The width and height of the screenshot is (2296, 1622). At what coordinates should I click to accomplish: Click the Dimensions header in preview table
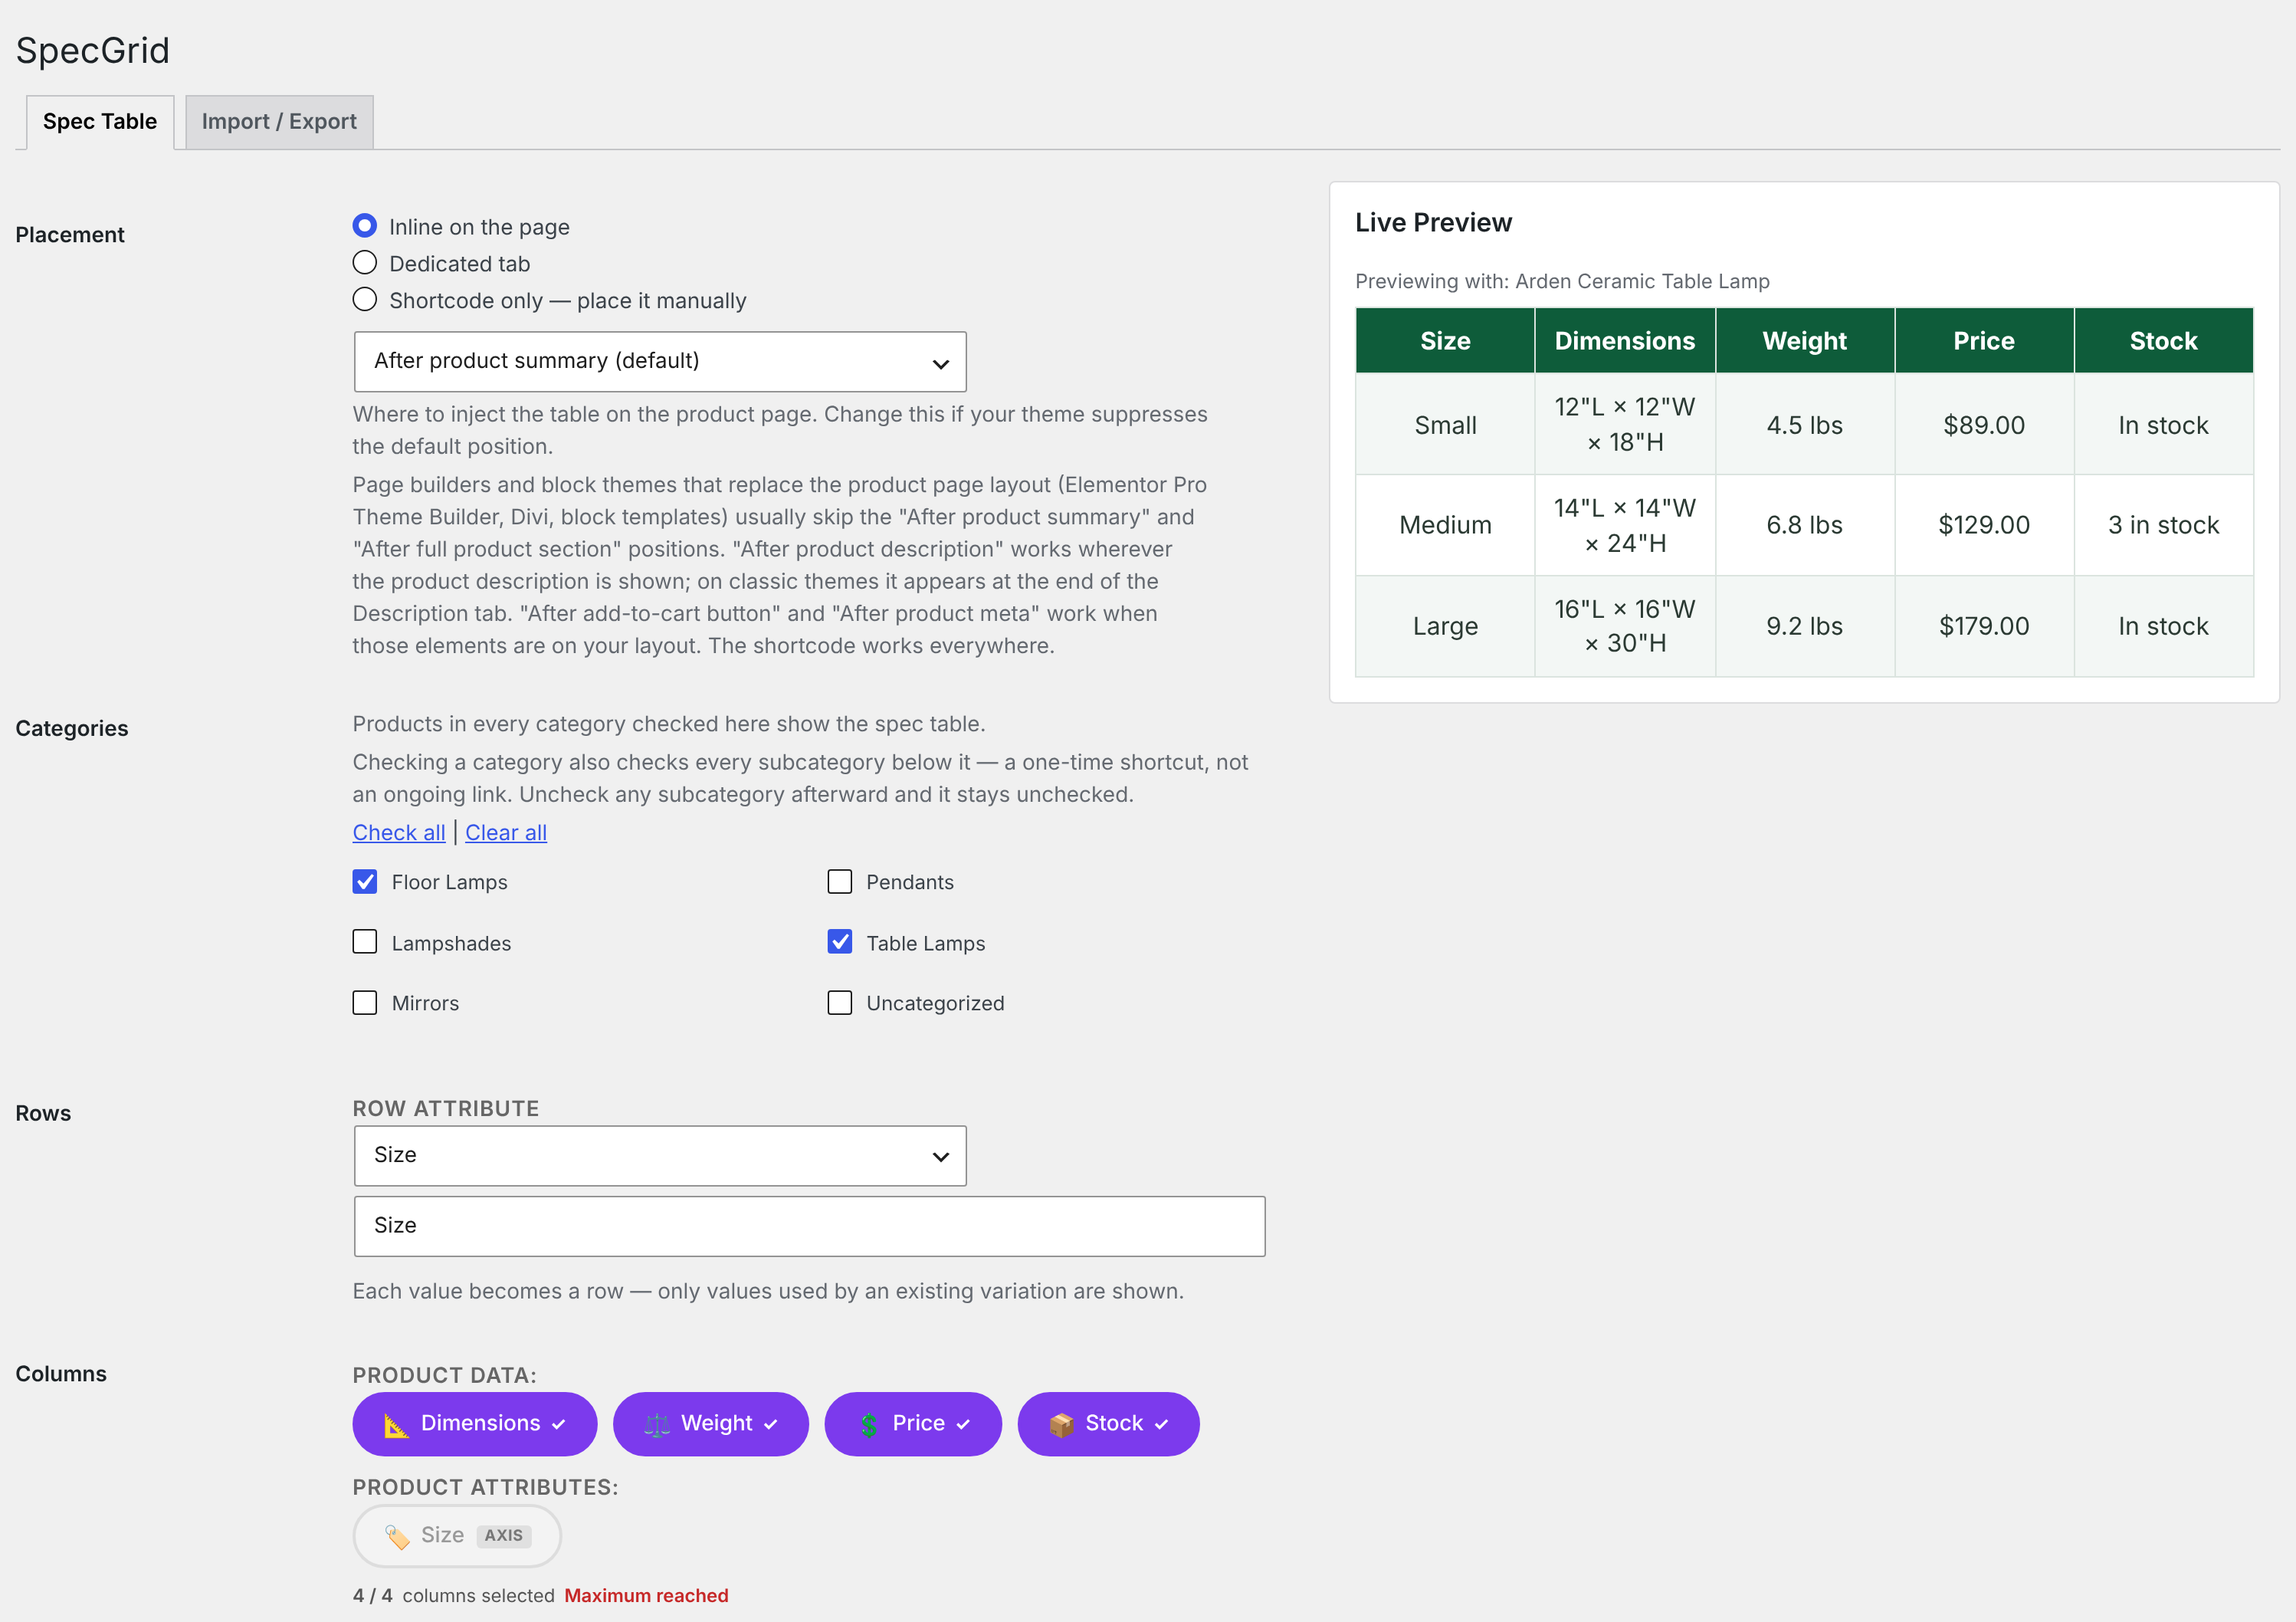point(1625,341)
